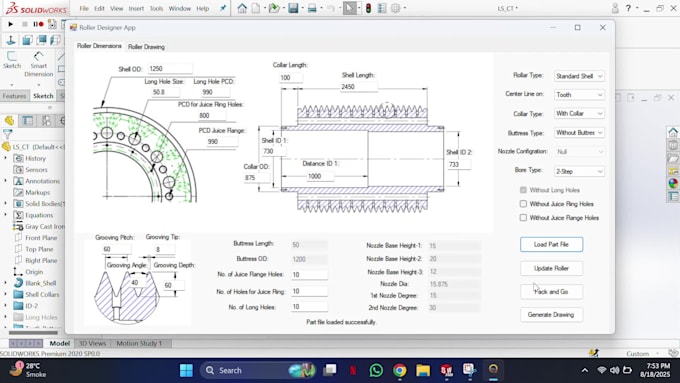The height and width of the screenshot is (383, 680).
Task: Open the File menu
Action: 84,8
